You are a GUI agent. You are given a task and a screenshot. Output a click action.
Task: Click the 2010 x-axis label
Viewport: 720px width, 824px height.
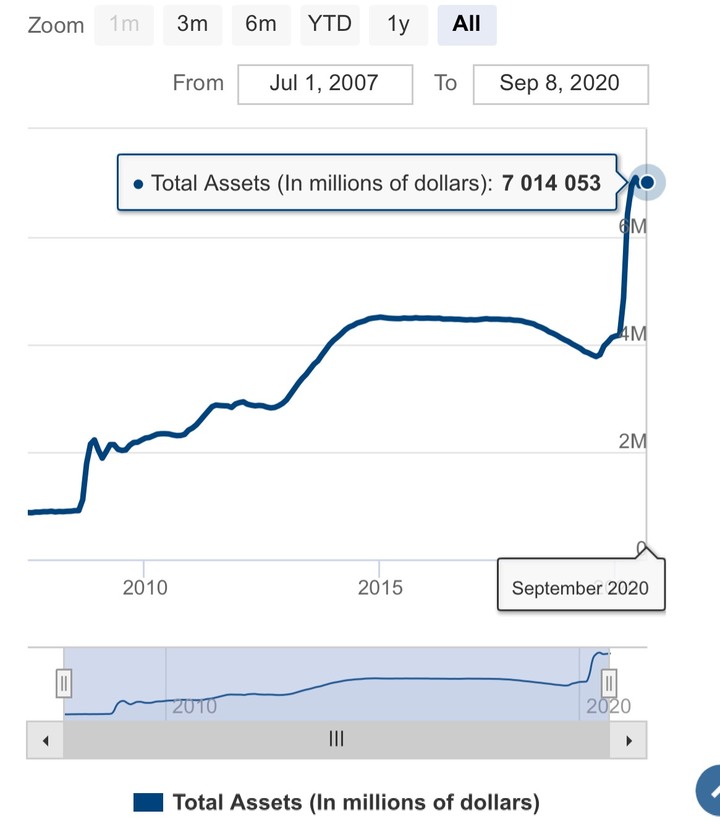[x=145, y=588]
